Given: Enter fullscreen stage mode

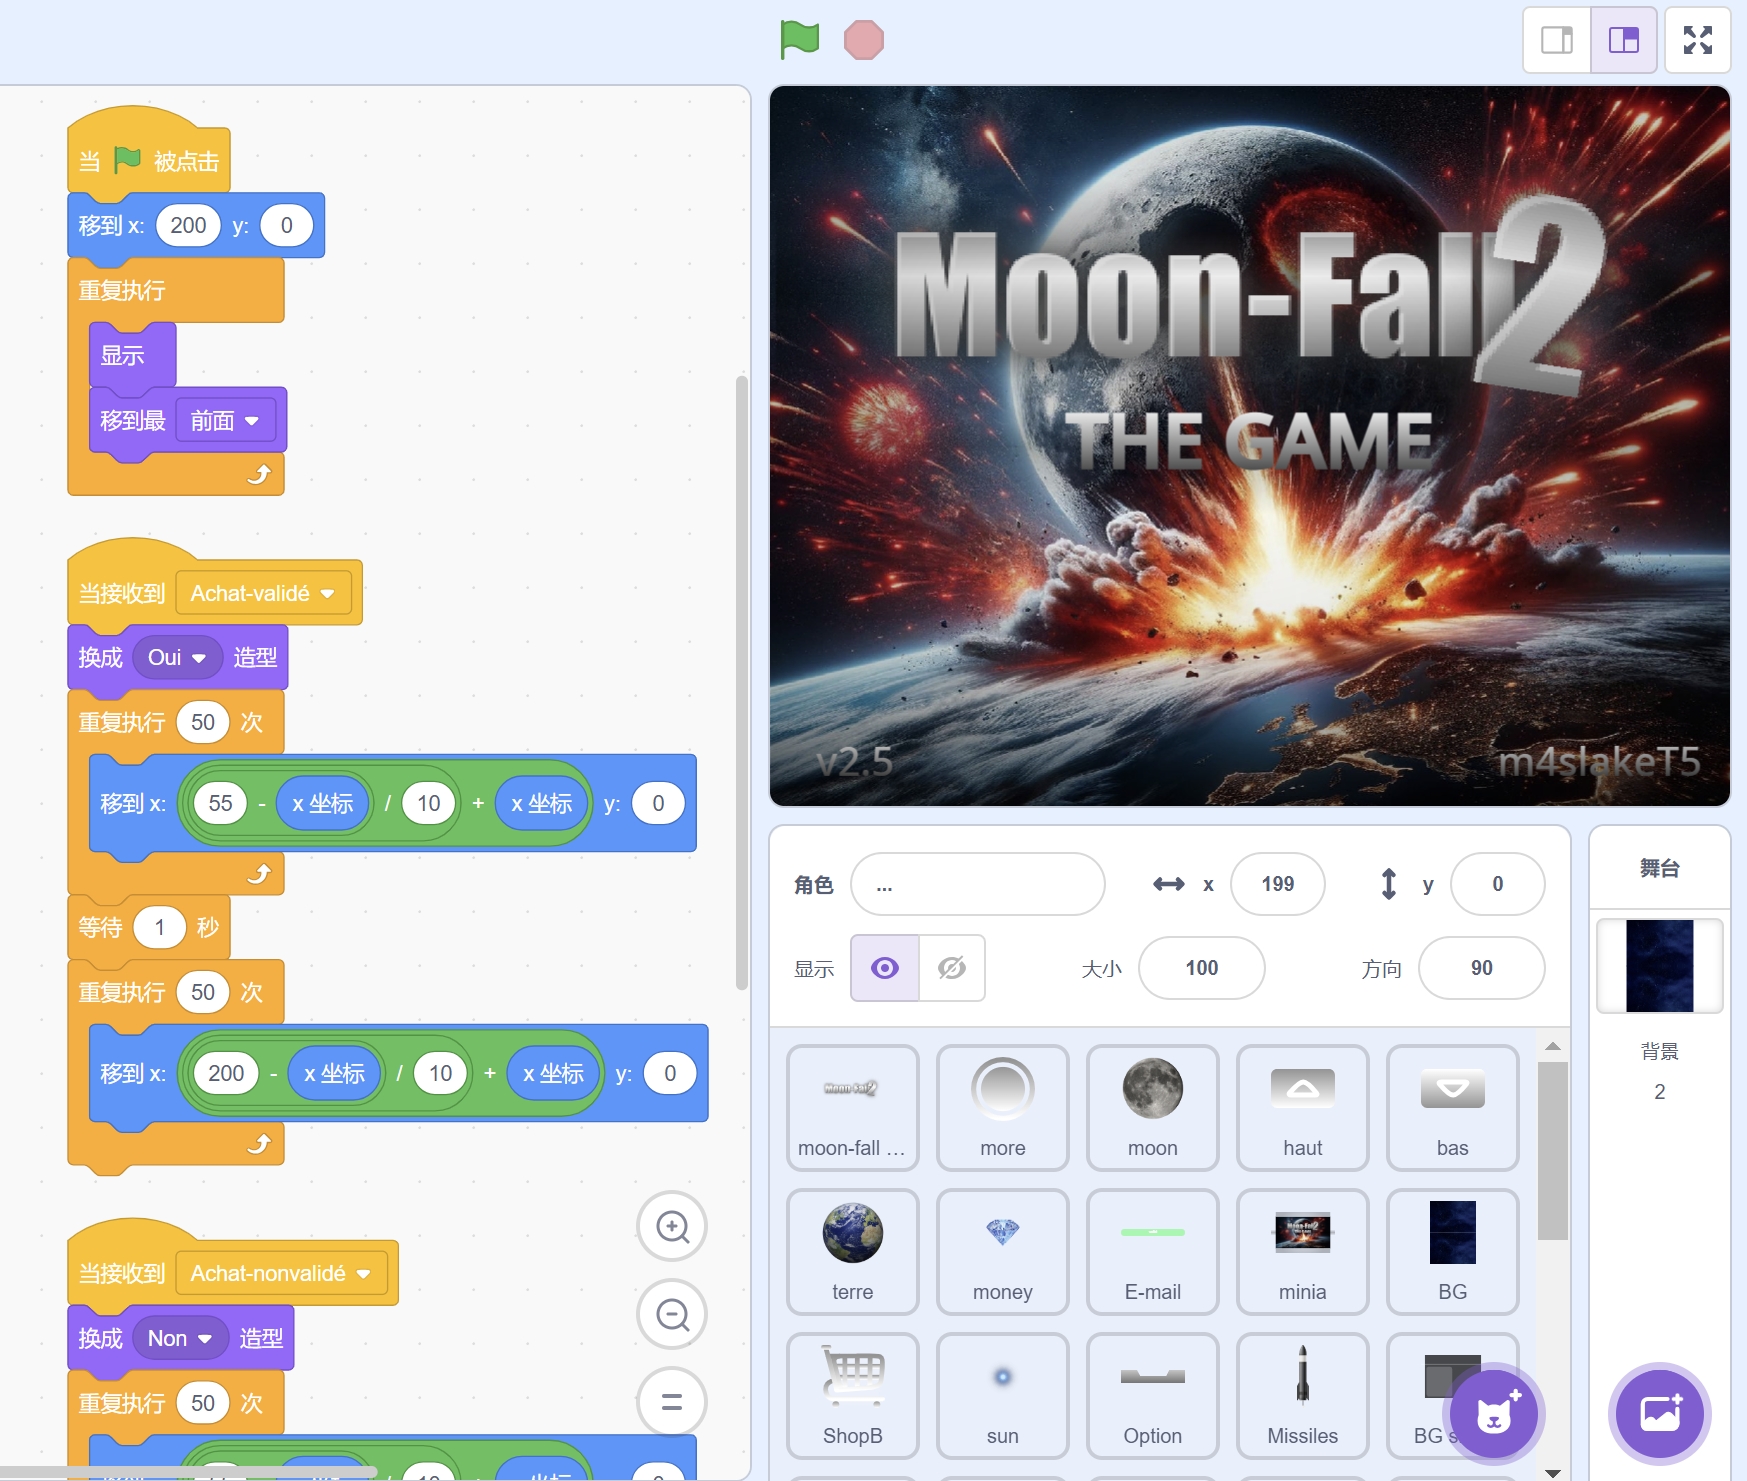Looking at the screenshot, I should tap(1697, 40).
